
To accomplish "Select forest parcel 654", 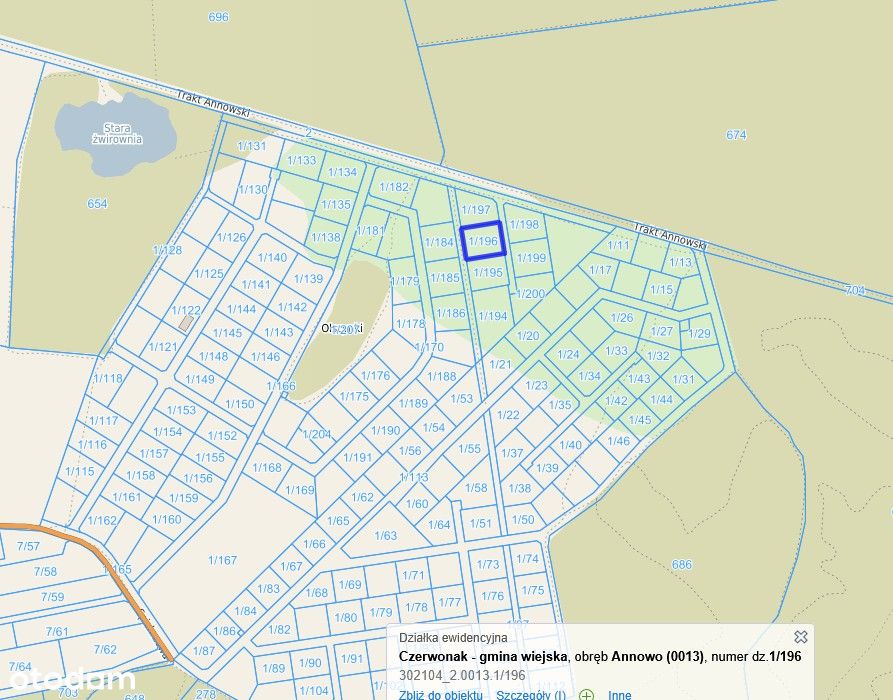I will click(x=97, y=203).
